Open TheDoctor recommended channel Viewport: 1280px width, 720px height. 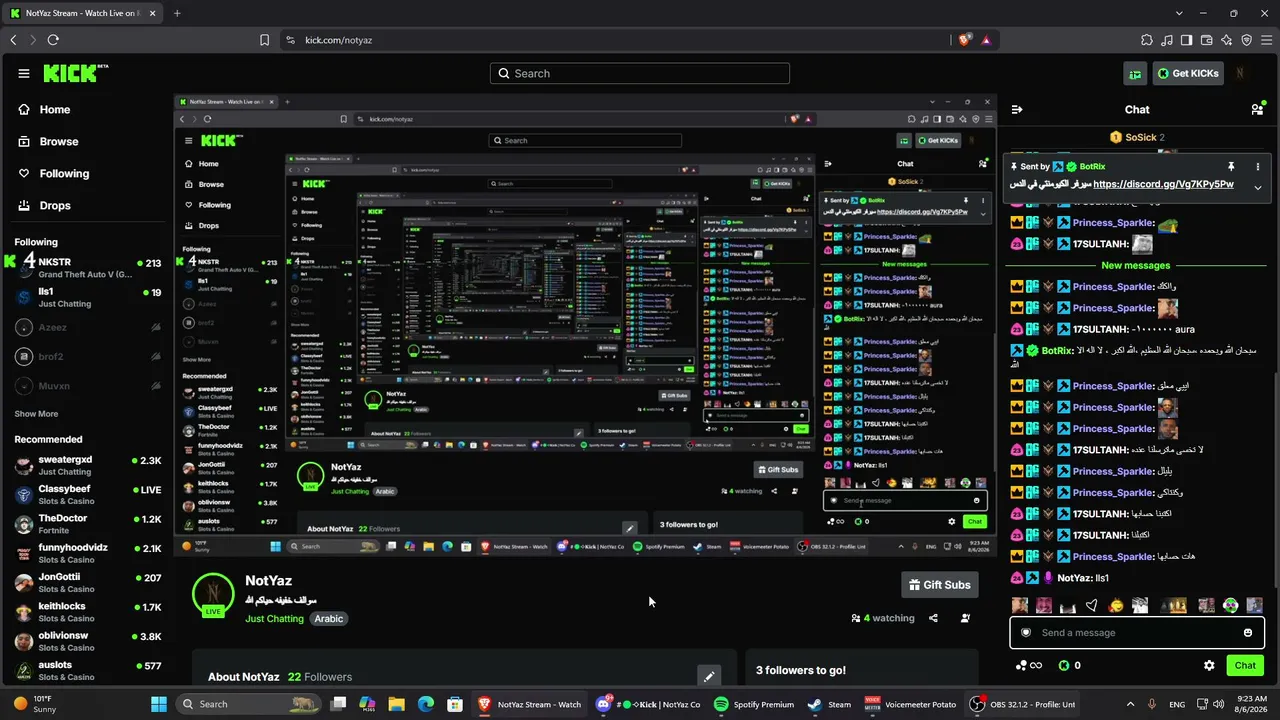[x=88, y=524]
